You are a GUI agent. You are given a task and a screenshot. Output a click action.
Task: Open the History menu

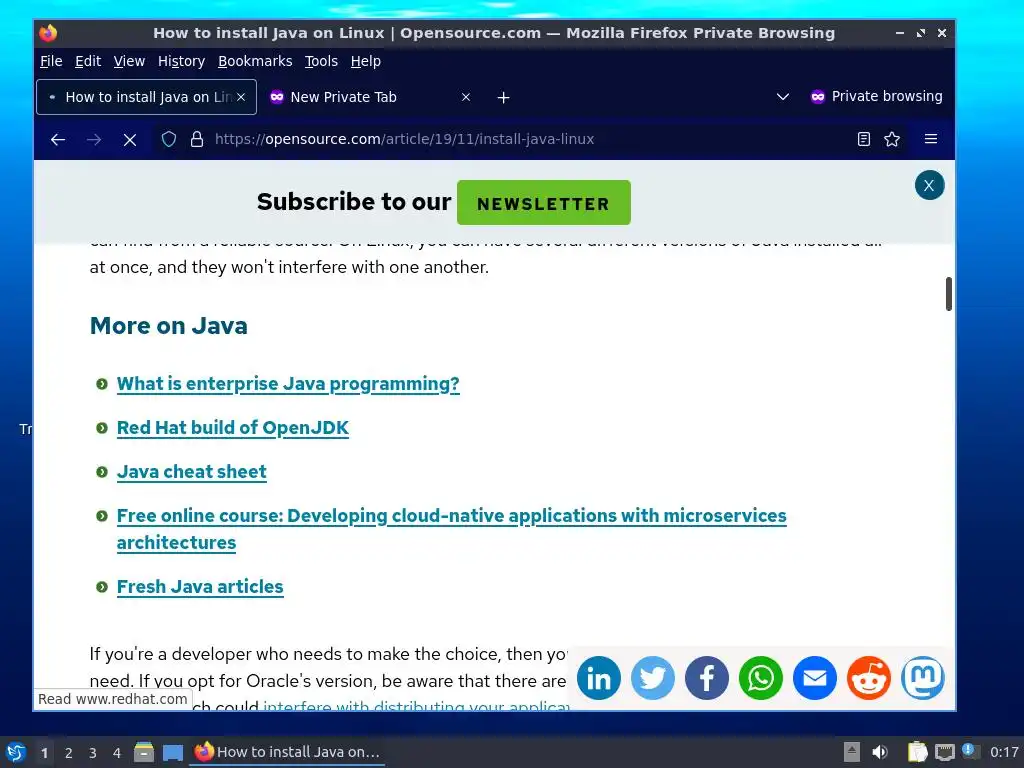[x=182, y=61]
